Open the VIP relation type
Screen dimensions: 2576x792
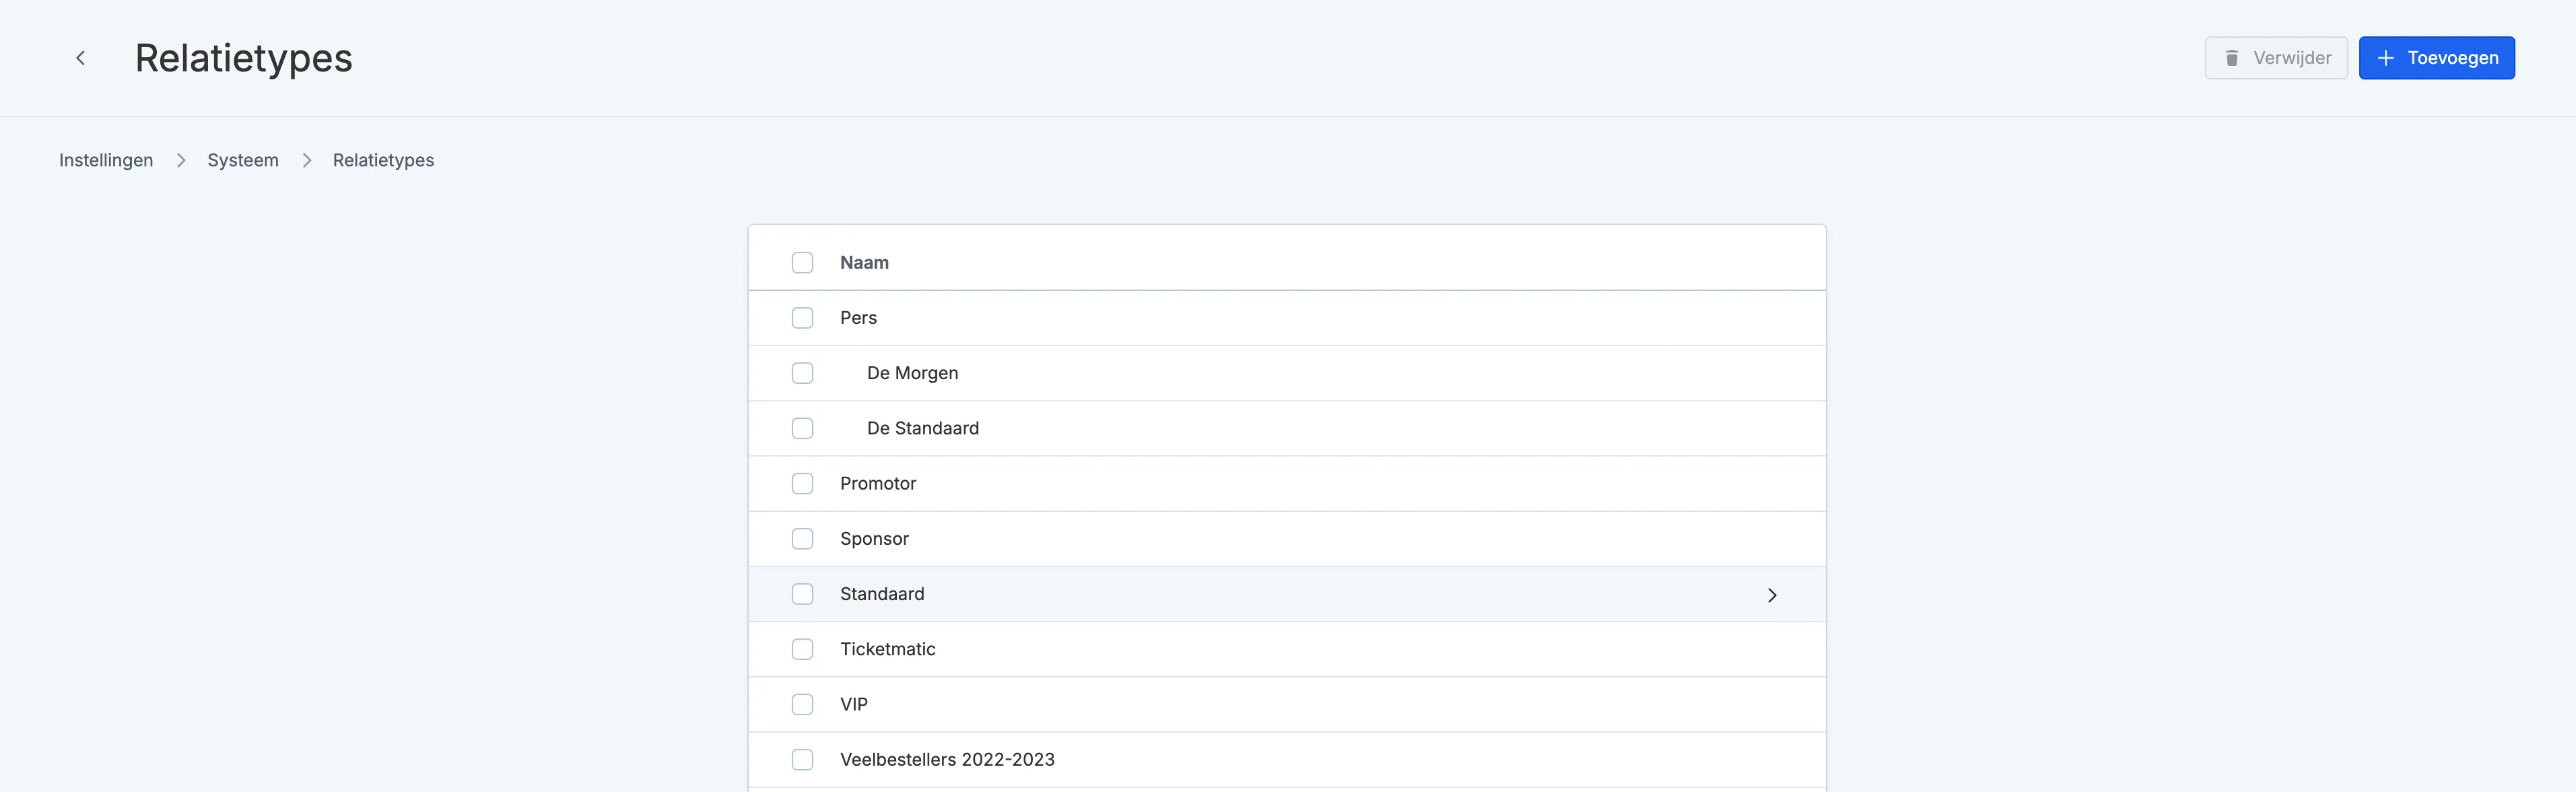(854, 704)
